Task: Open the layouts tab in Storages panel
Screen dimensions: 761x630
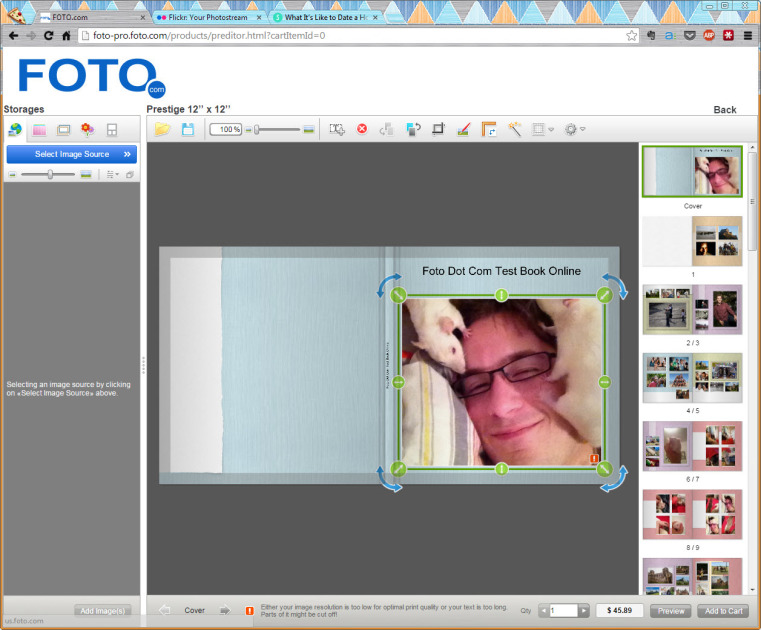Action: 112,130
